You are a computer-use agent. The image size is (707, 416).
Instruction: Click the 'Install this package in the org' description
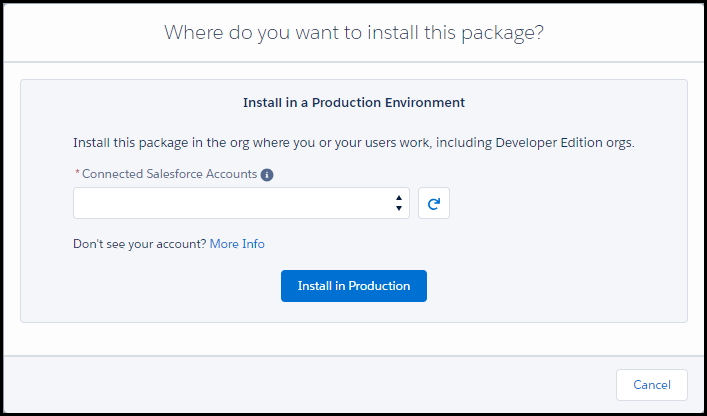click(354, 143)
